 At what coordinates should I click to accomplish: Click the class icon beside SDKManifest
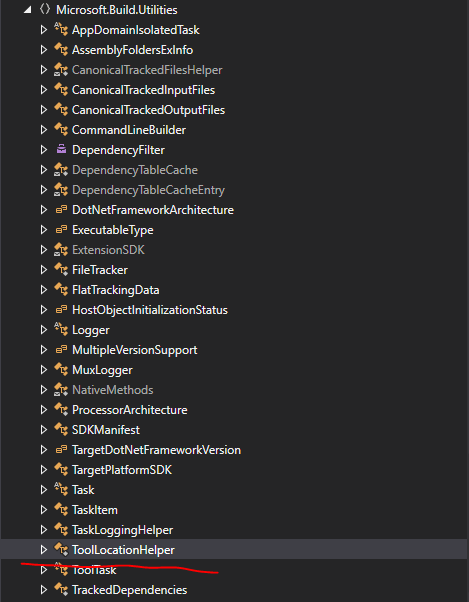pos(61,429)
